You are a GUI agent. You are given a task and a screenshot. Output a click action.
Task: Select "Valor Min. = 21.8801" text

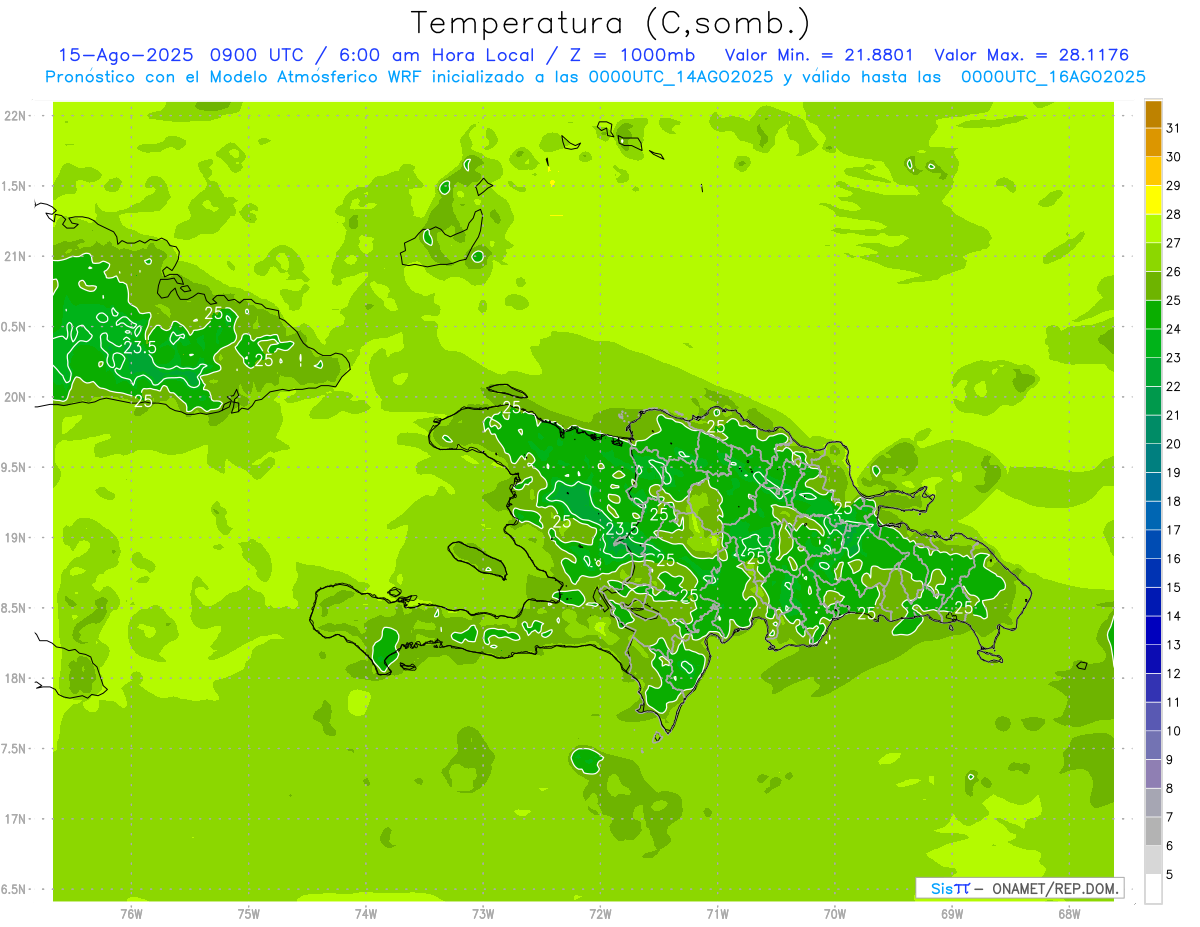(x=819, y=56)
